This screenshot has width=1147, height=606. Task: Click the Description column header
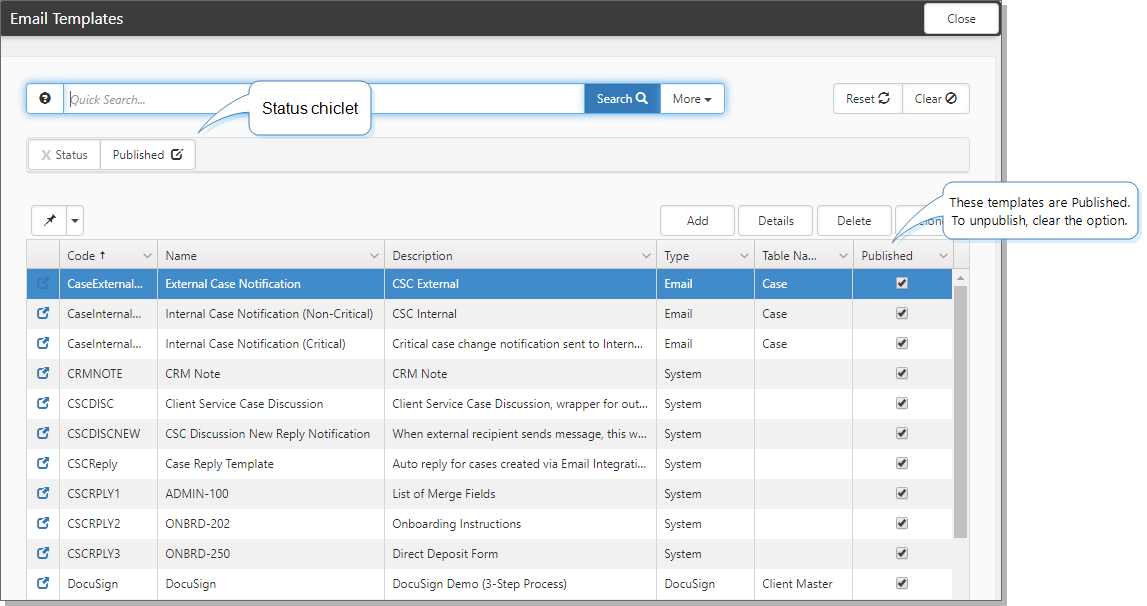422,256
